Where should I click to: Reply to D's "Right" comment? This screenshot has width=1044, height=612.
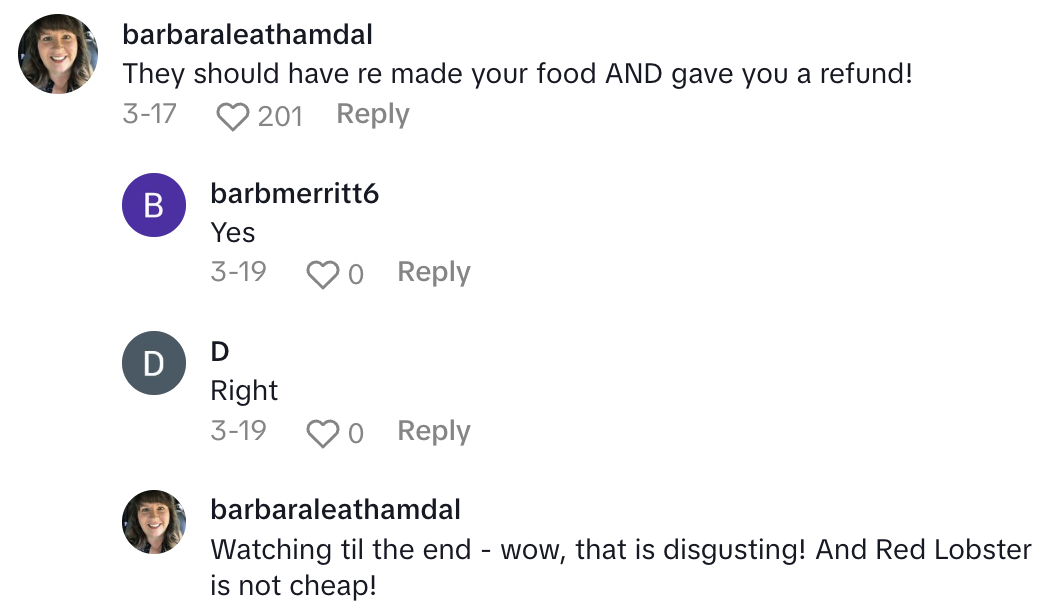pos(433,431)
